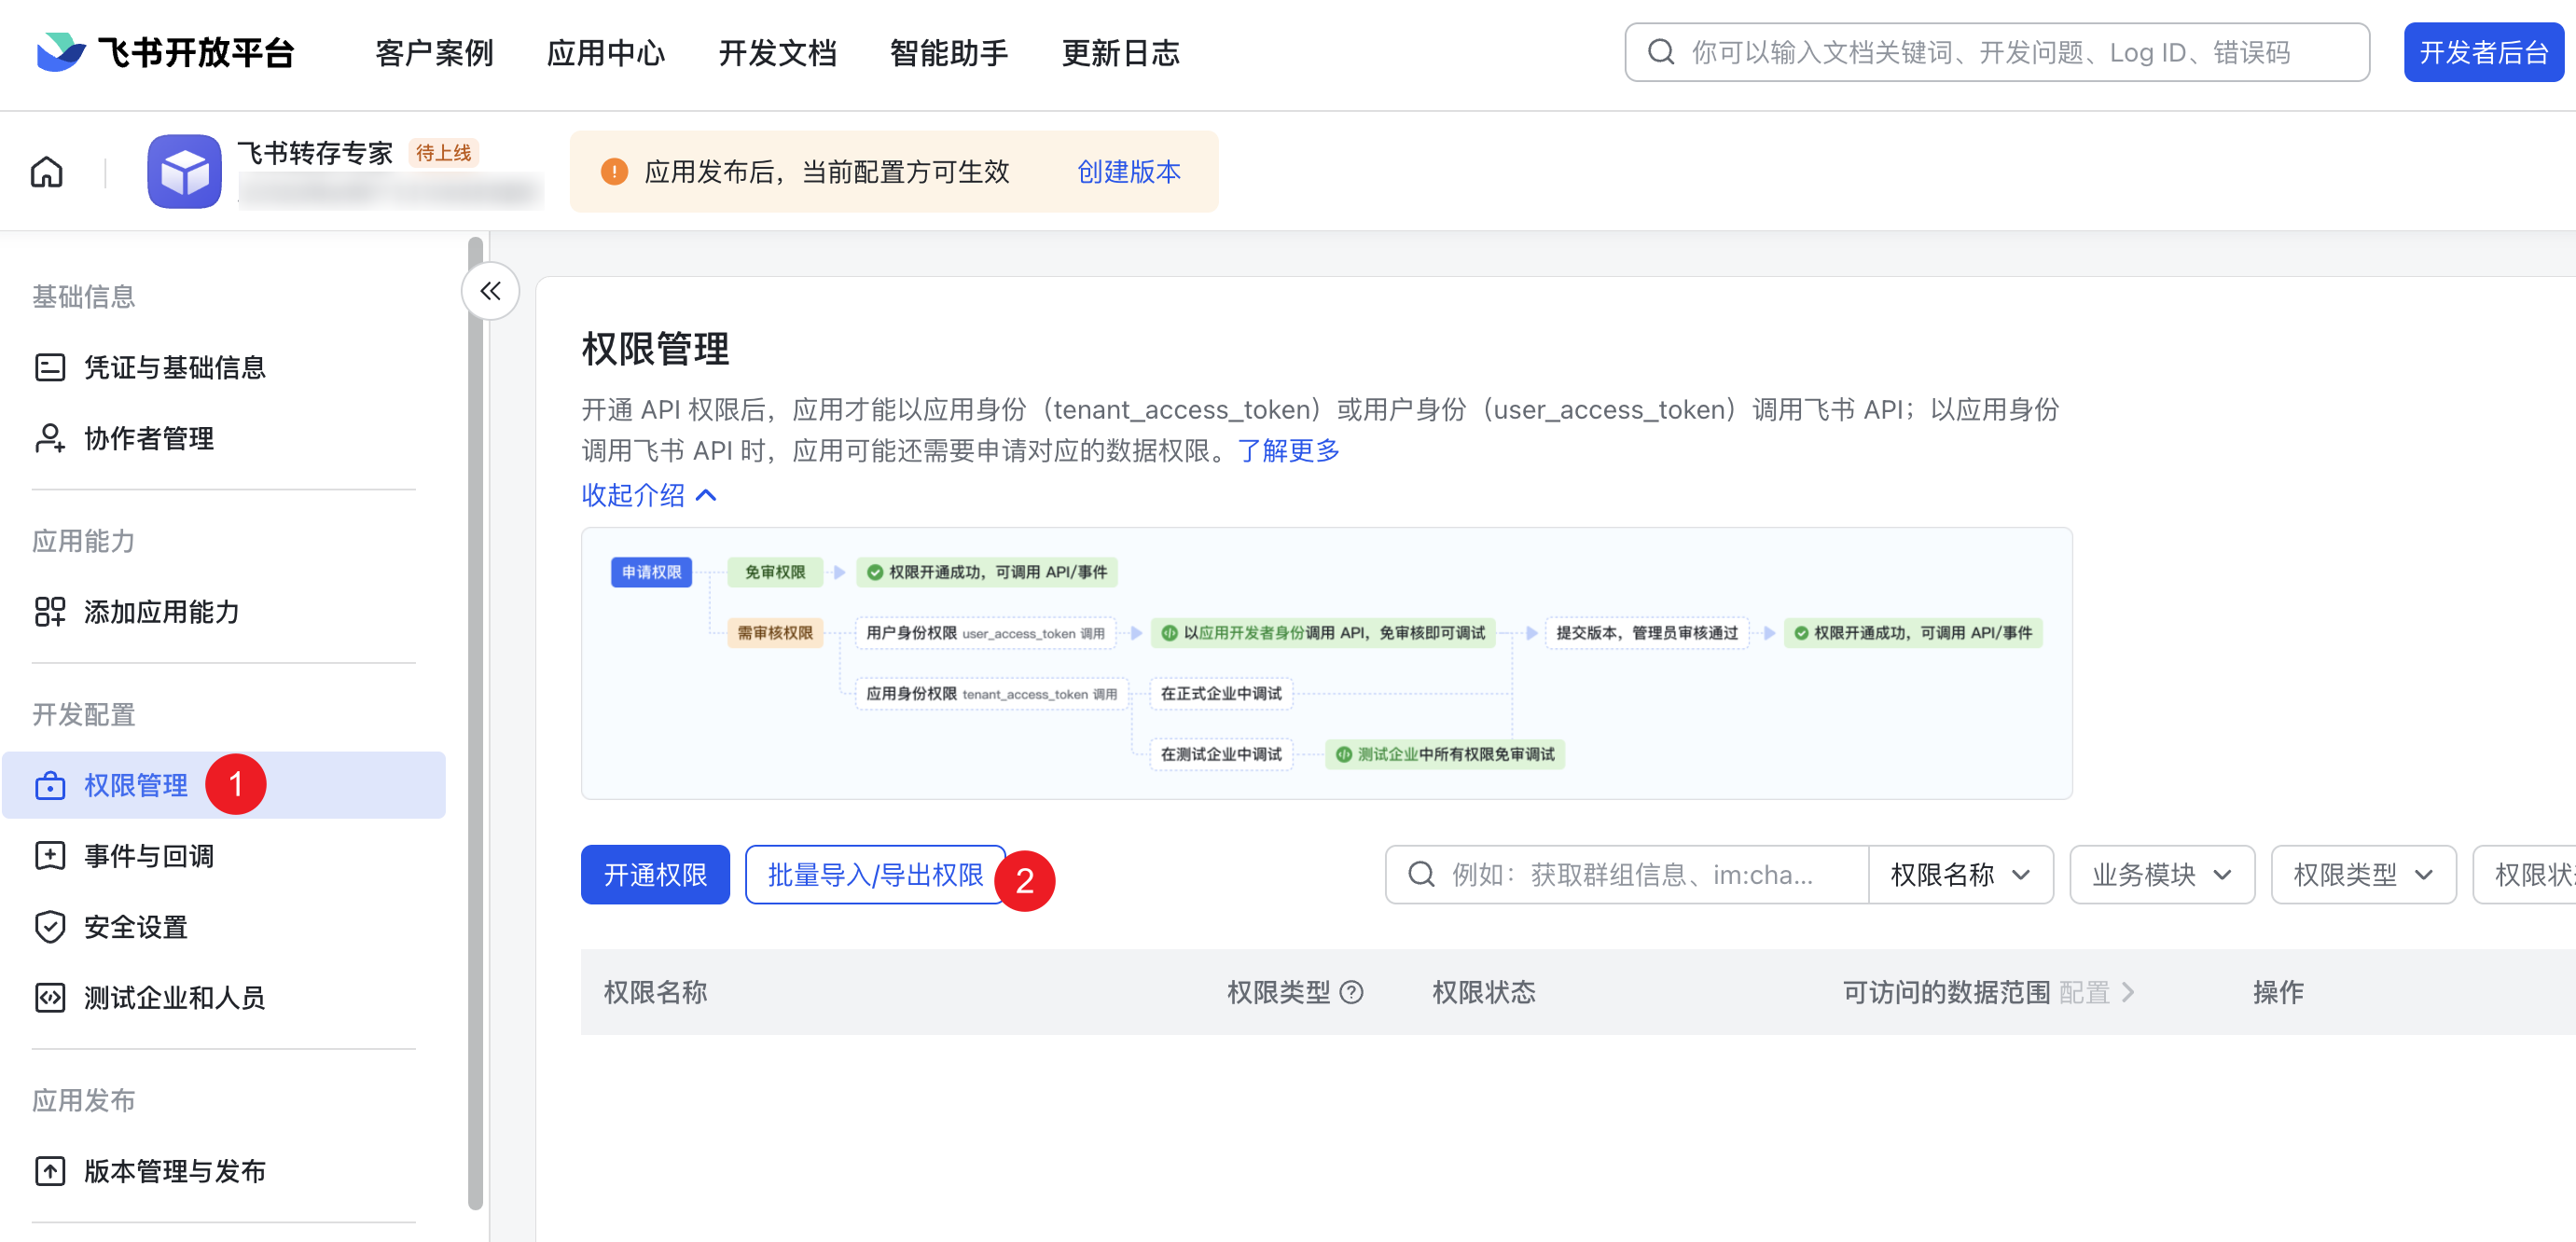Click the 开通权限 button
Screen dimensions: 2576x1242
pyautogui.click(x=655, y=875)
